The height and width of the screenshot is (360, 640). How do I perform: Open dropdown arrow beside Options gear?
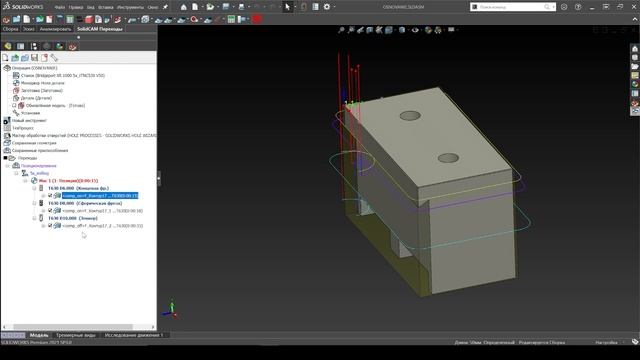tap(334, 7)
